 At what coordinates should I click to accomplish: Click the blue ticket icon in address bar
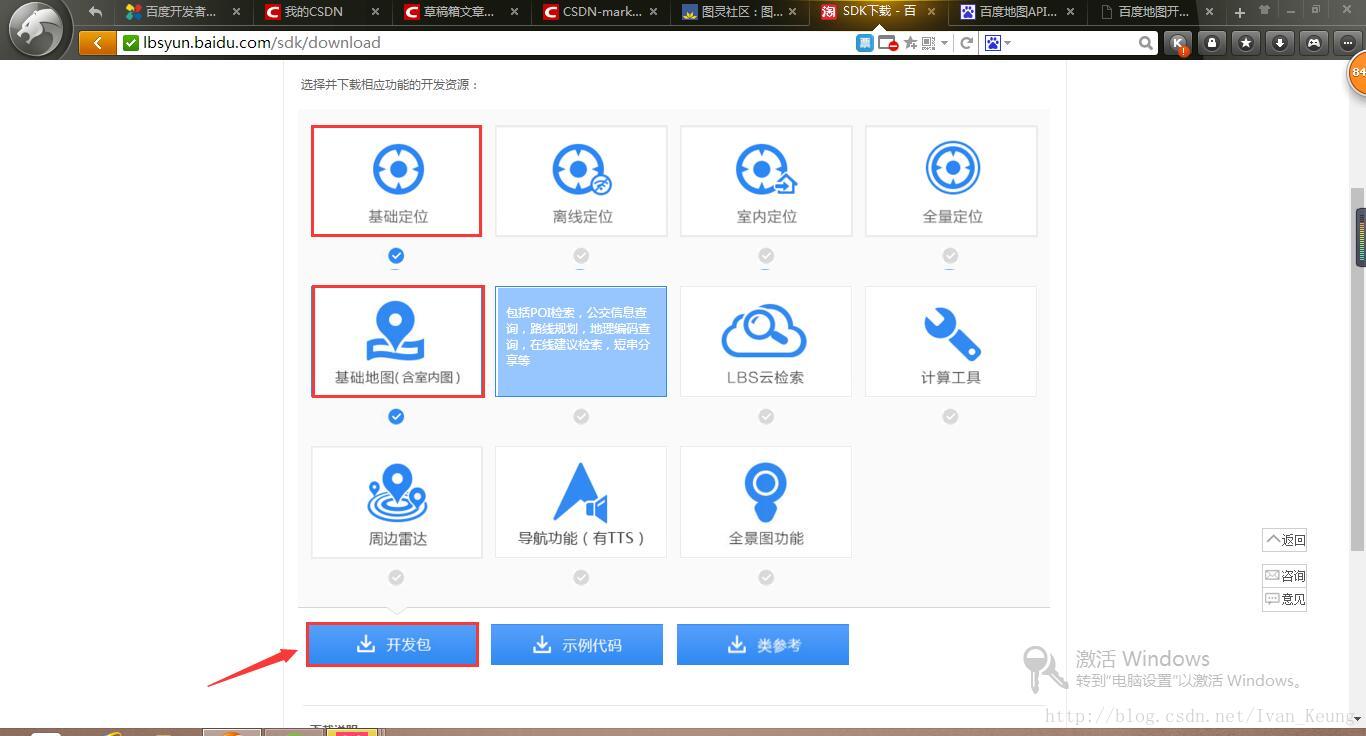865,43
